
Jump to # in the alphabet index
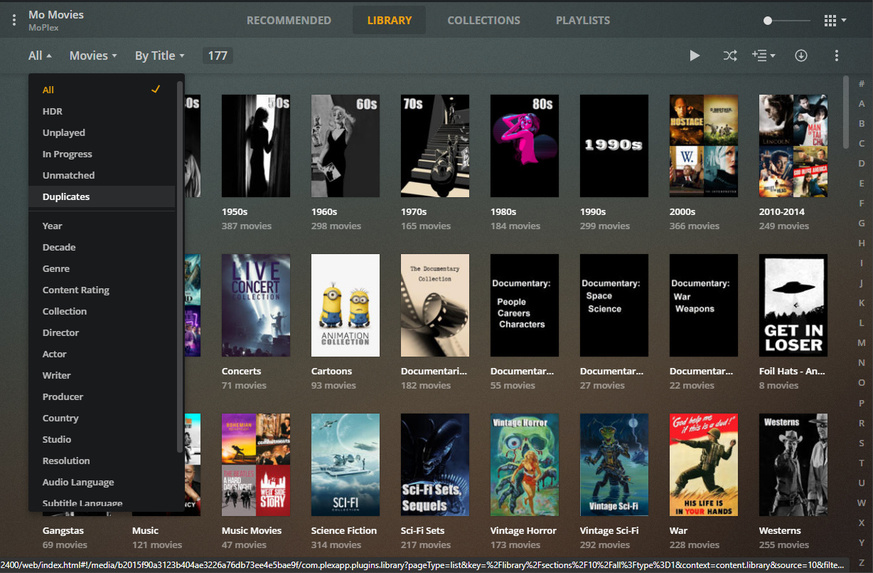click(x=861, y=84)
